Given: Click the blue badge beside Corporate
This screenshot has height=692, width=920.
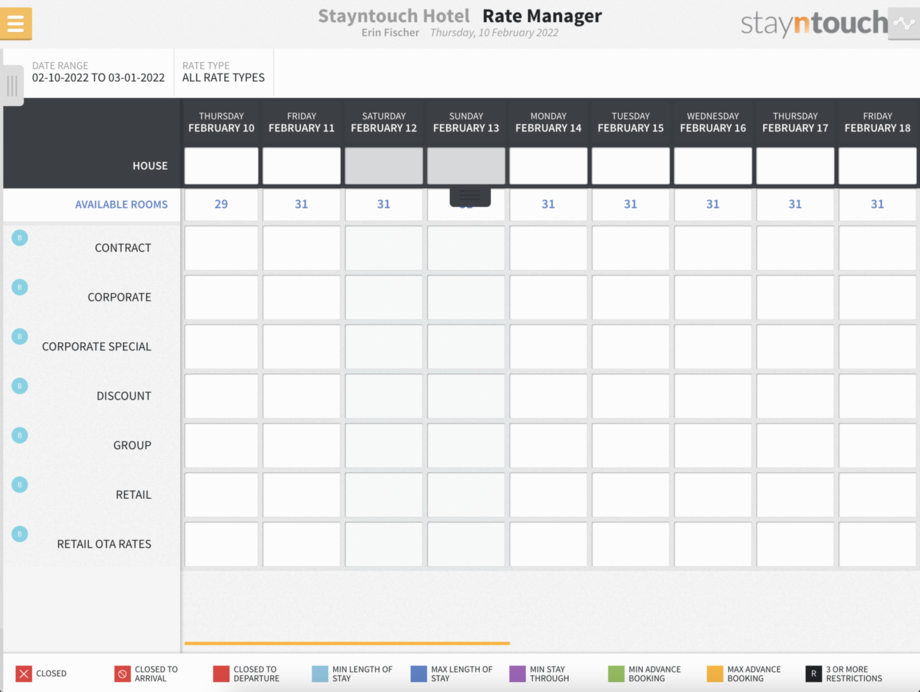Looking at the screenshot, I should 19,287.
